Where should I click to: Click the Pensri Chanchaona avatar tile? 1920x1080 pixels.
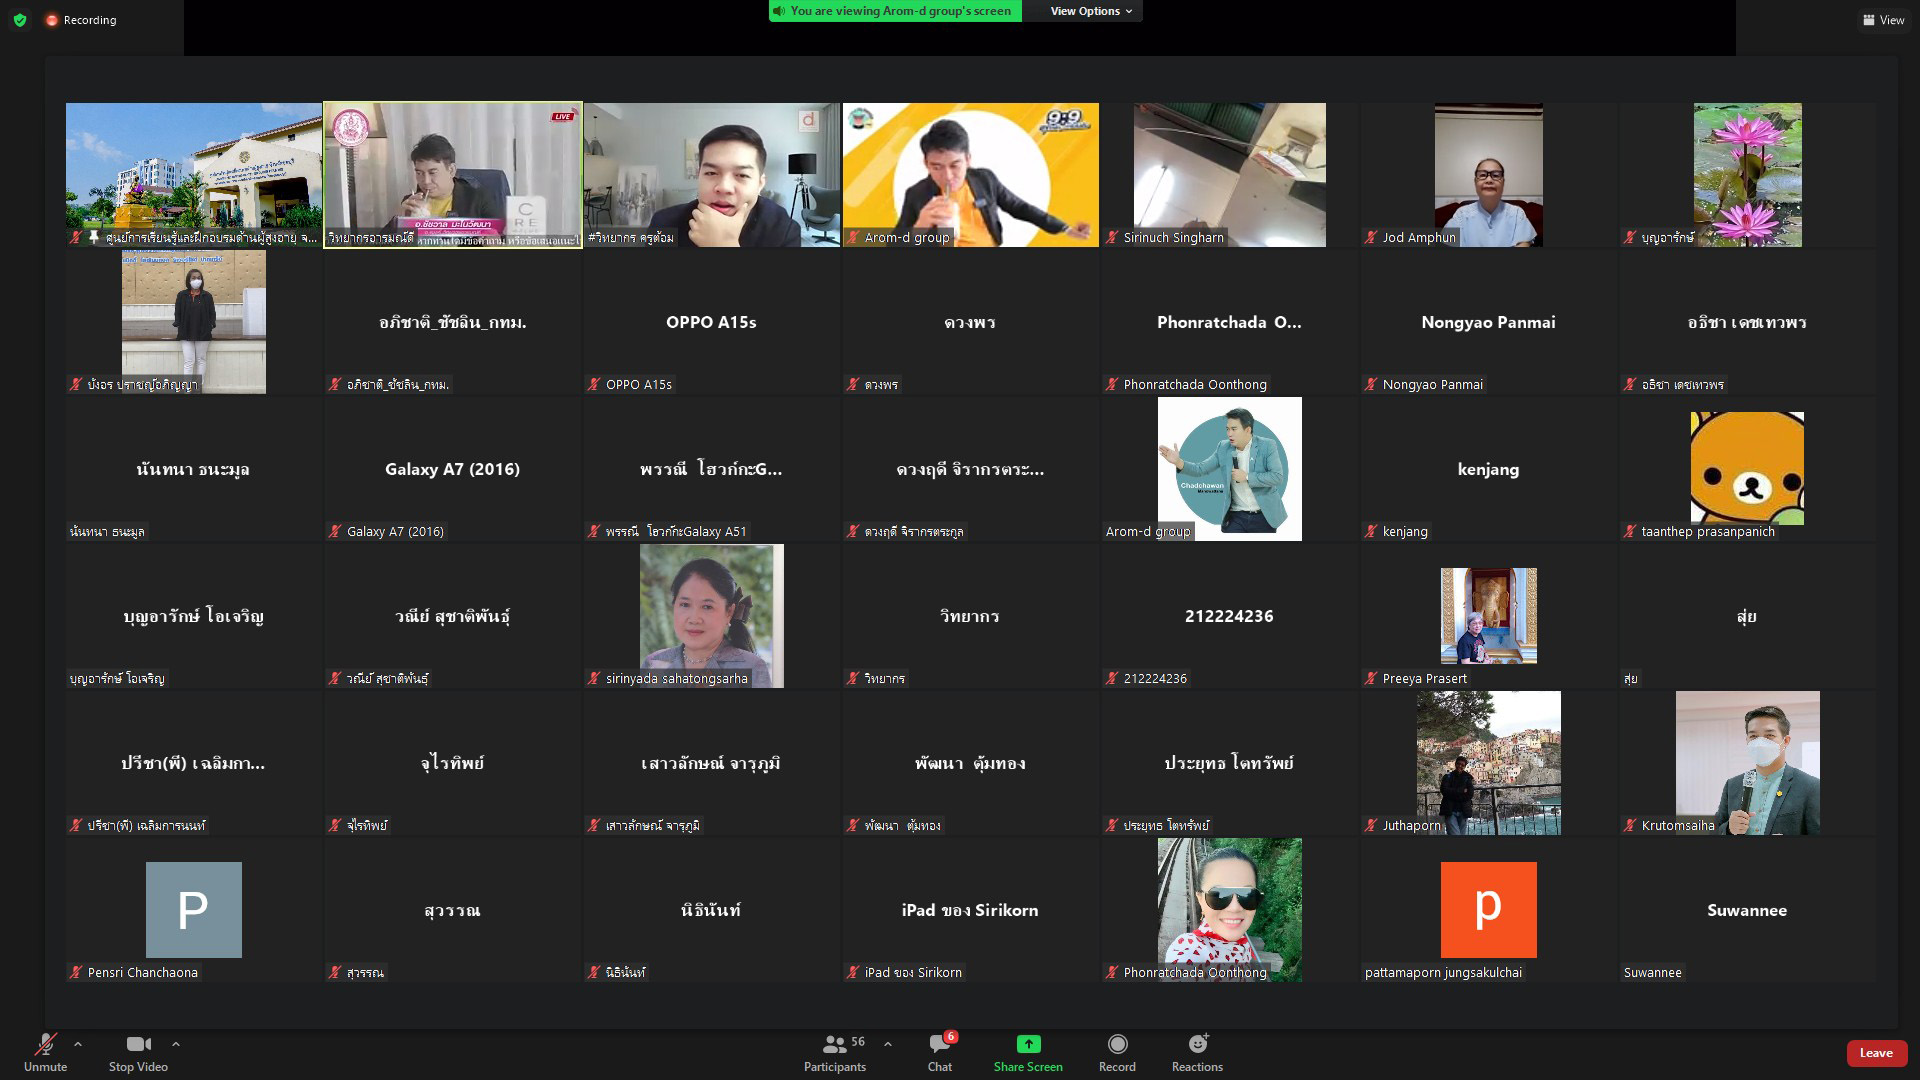click(x=194, y=910)
